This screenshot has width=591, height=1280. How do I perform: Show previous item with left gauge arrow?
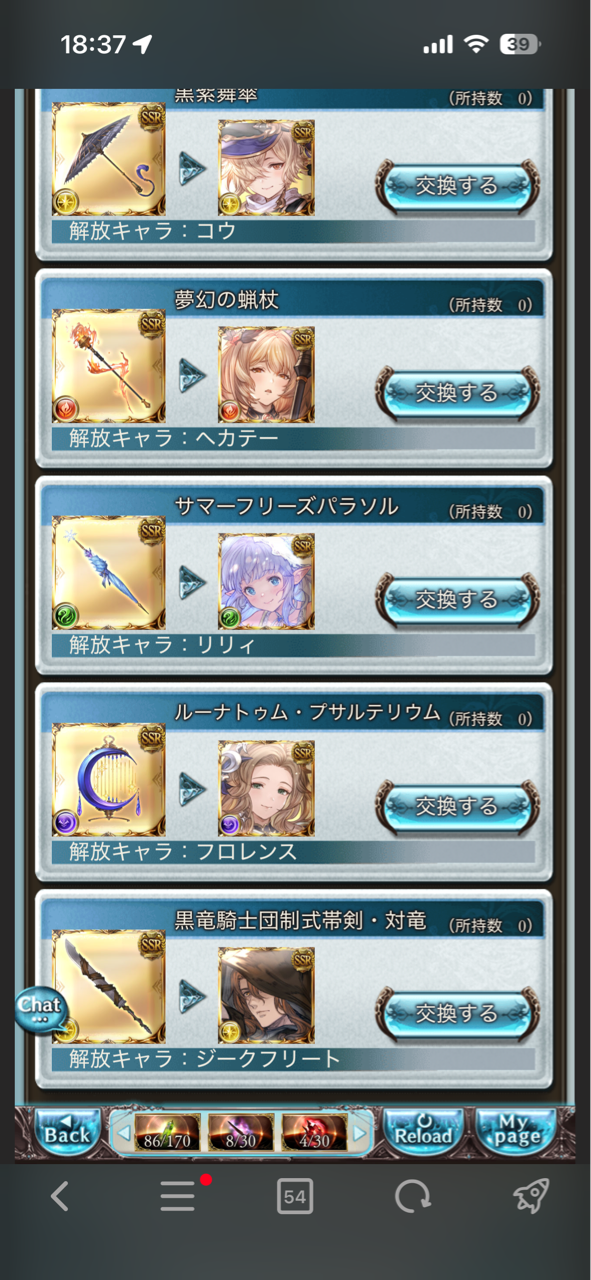(x=123, y=1133)
